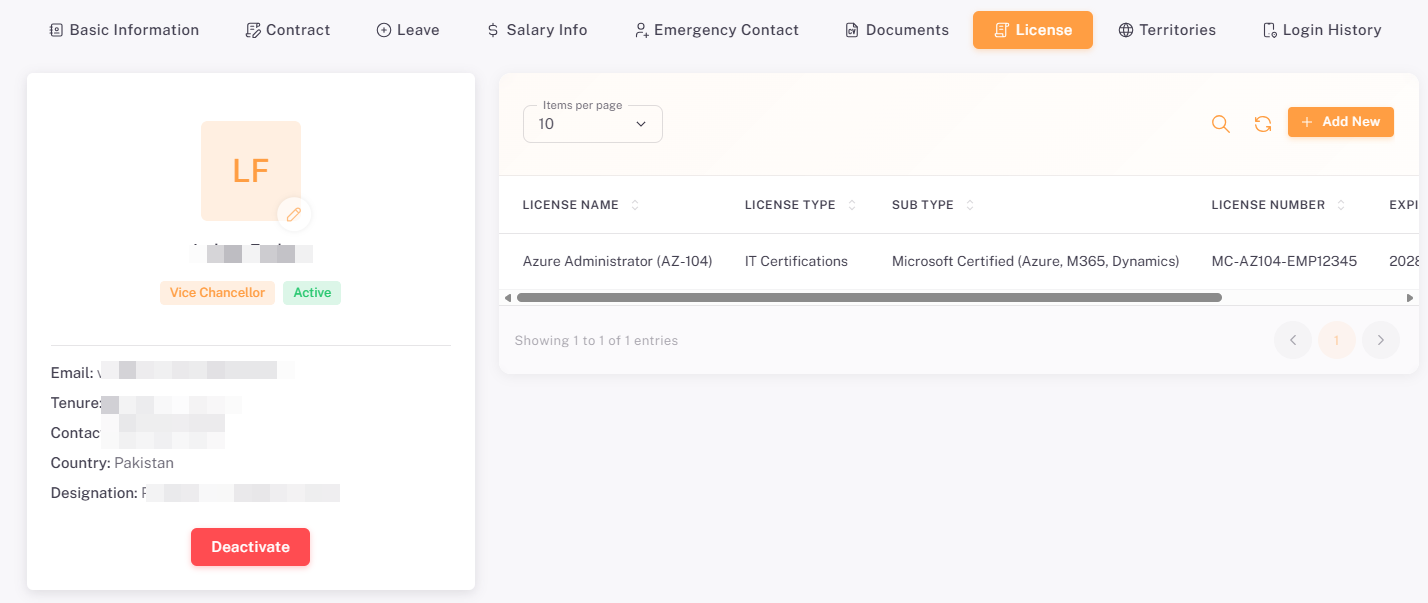View the Emergency Contact tab
Viewport: 1428px width, 603px height.
pyautogui.click(x=716, y=30)
